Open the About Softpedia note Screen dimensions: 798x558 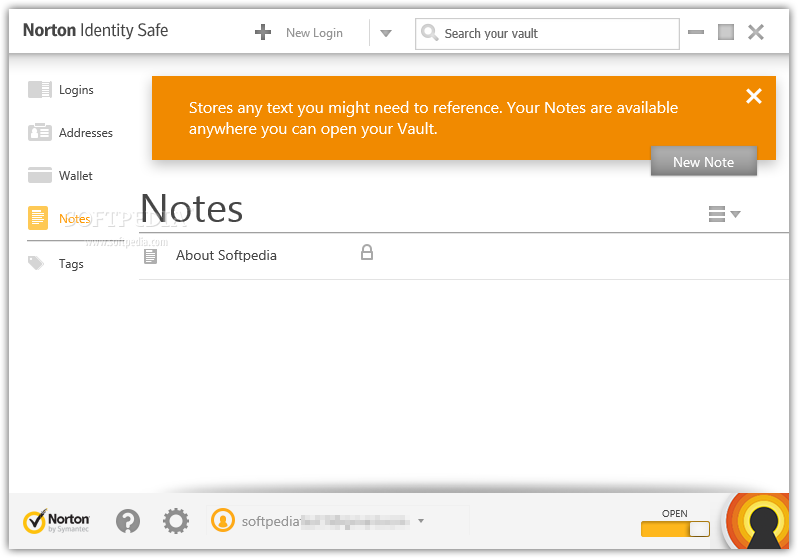226,255
